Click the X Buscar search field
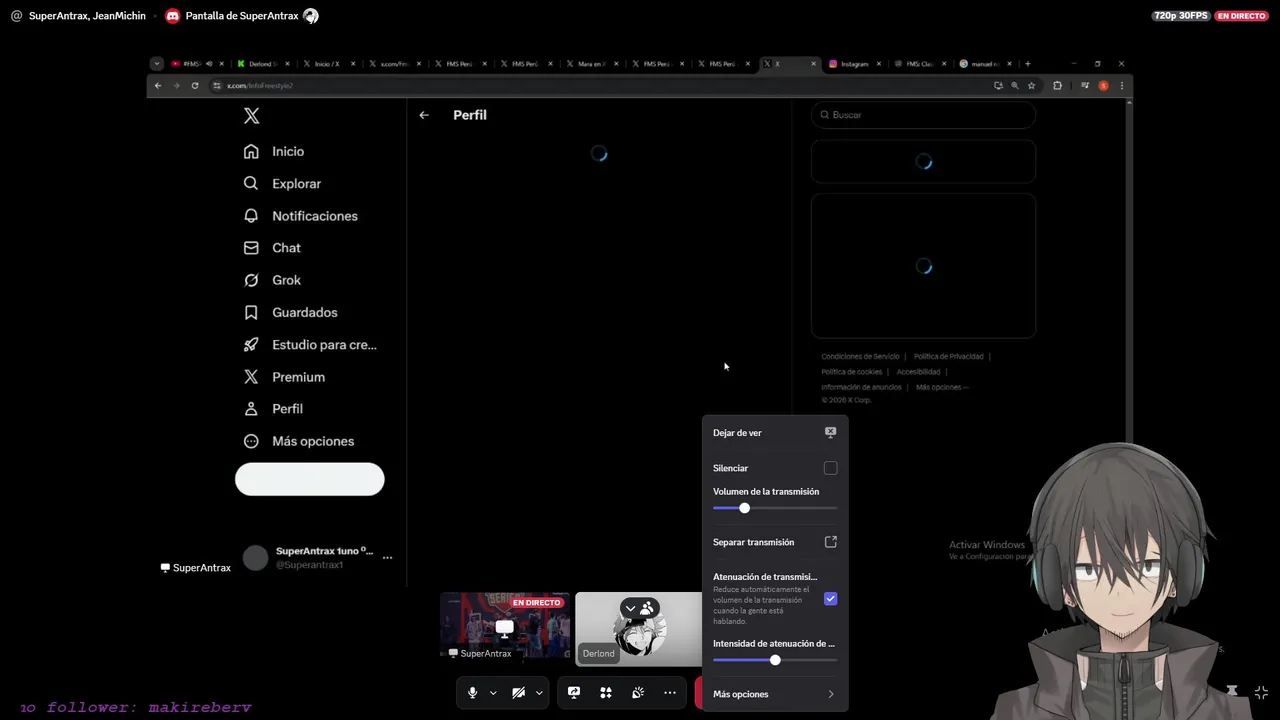 coord(923,115)
